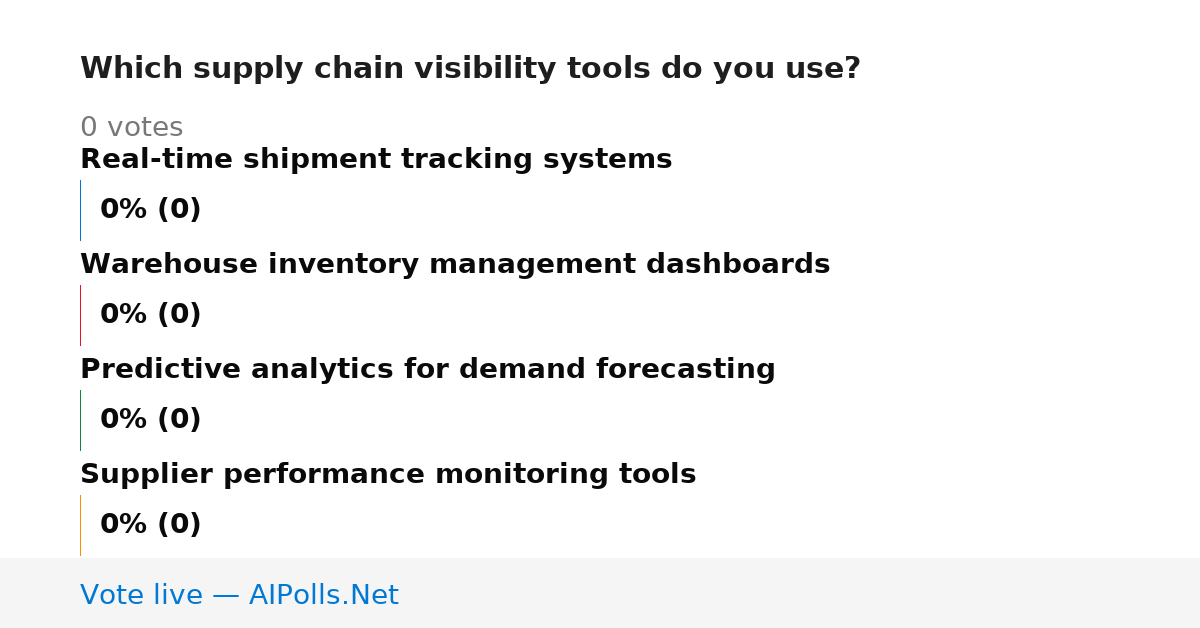The height and width of the screenshot is (628, 1200).
Task: Click shipment tracking 0% (0) result
Action: coord(151,210)
